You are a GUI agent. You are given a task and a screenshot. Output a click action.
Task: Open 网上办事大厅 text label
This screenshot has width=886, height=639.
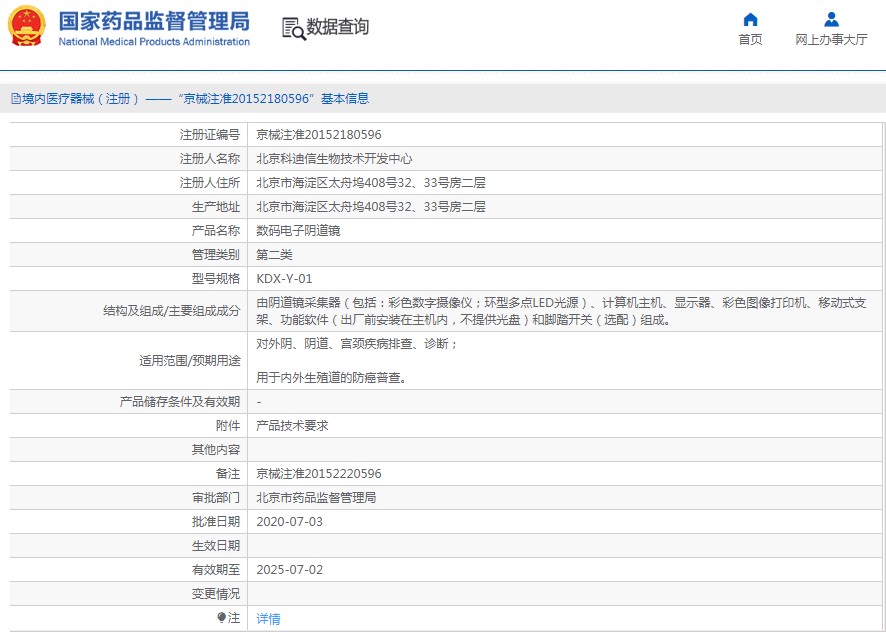[831, 40]
